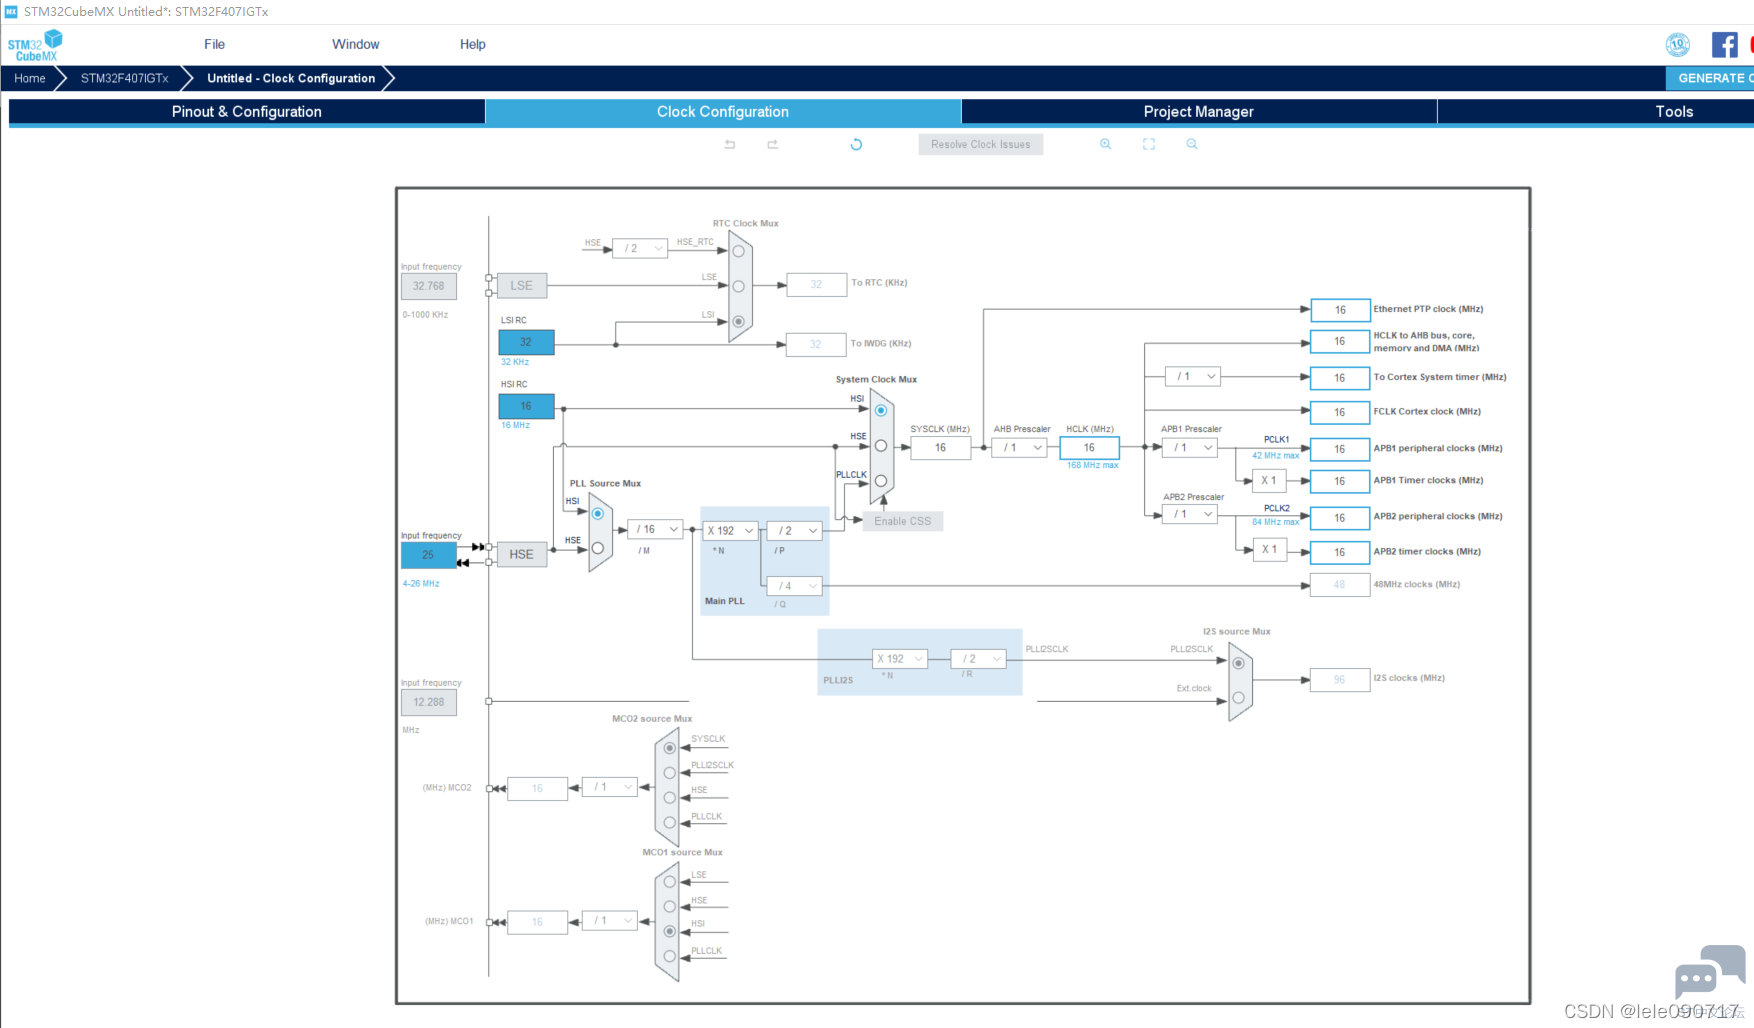Open the MCO1 prescaler dropdown

[609, 920]
